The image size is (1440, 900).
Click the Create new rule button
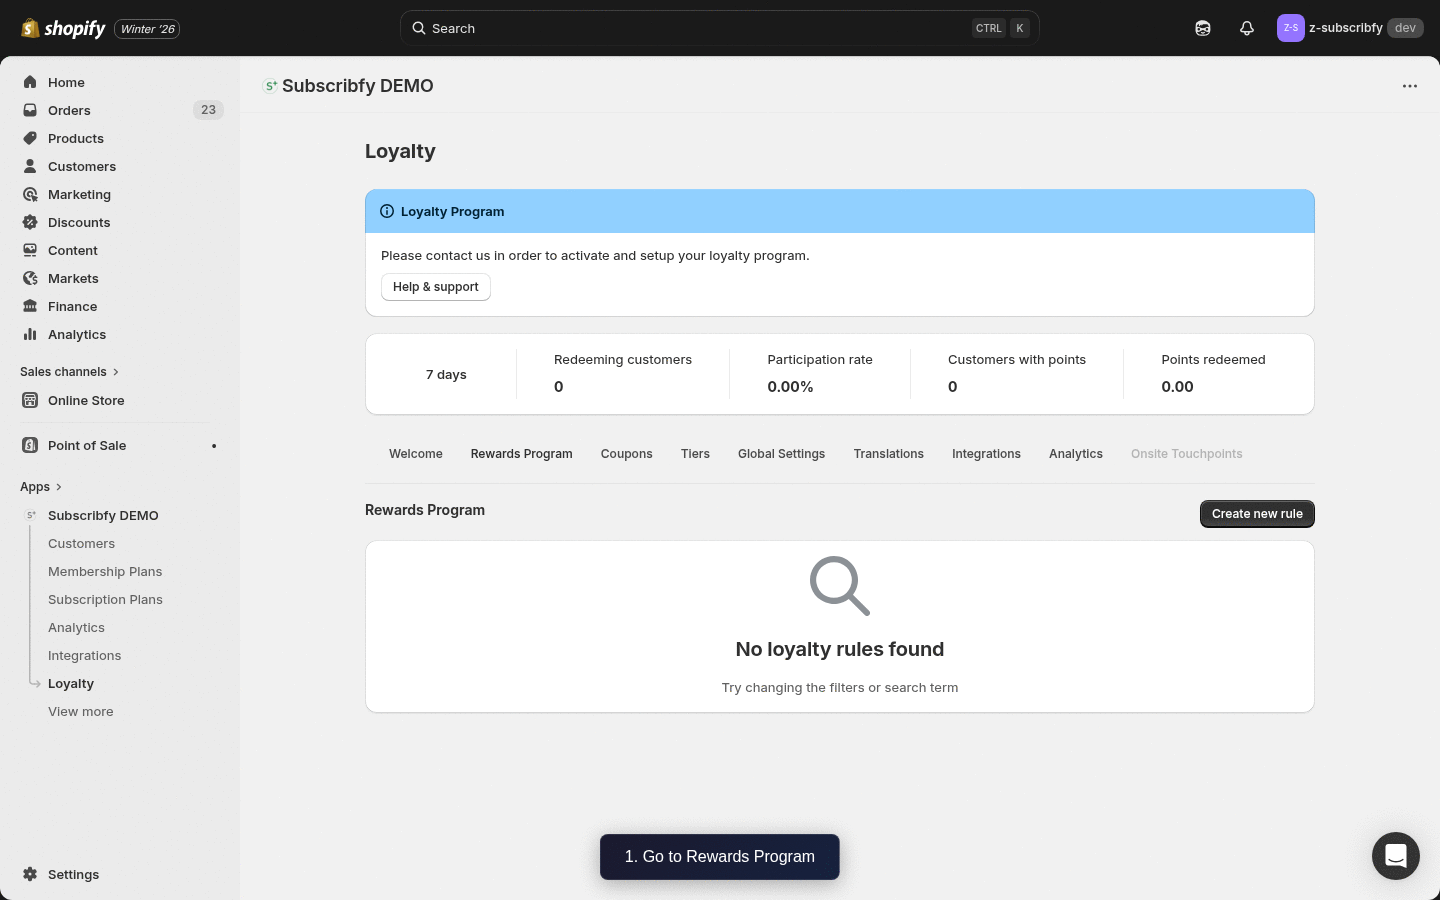click(1257, 513)
